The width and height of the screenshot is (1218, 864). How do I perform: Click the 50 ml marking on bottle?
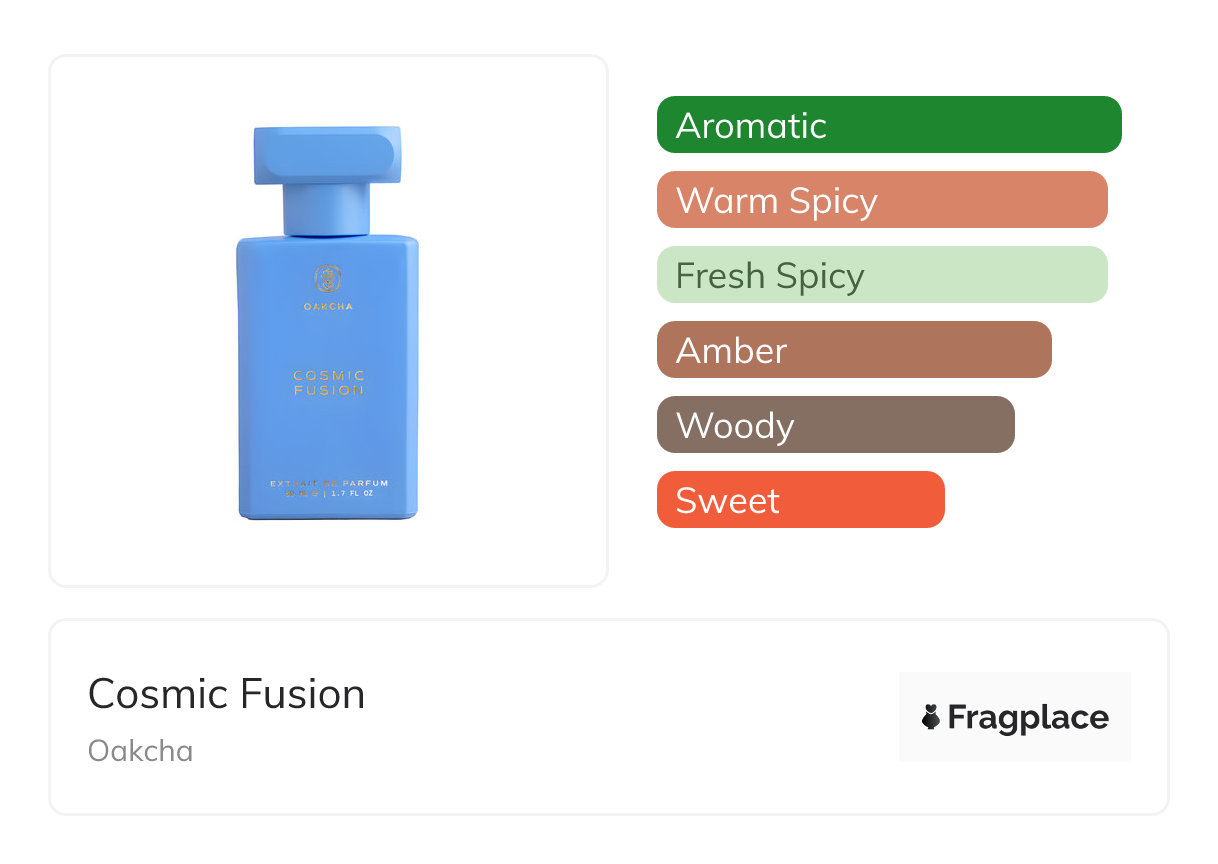301,494
